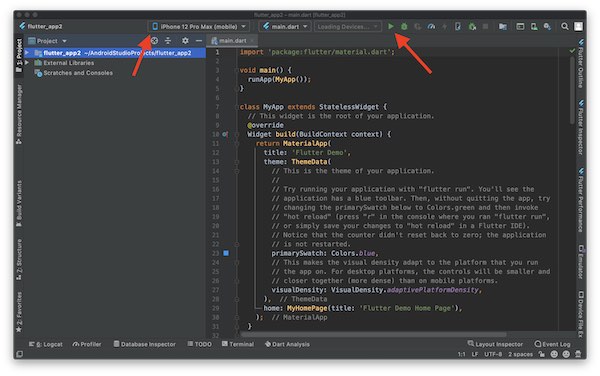Hide the Project panel with minus icon
The height and width of the screenshot is (376, 600).
[x=199, y=41]
